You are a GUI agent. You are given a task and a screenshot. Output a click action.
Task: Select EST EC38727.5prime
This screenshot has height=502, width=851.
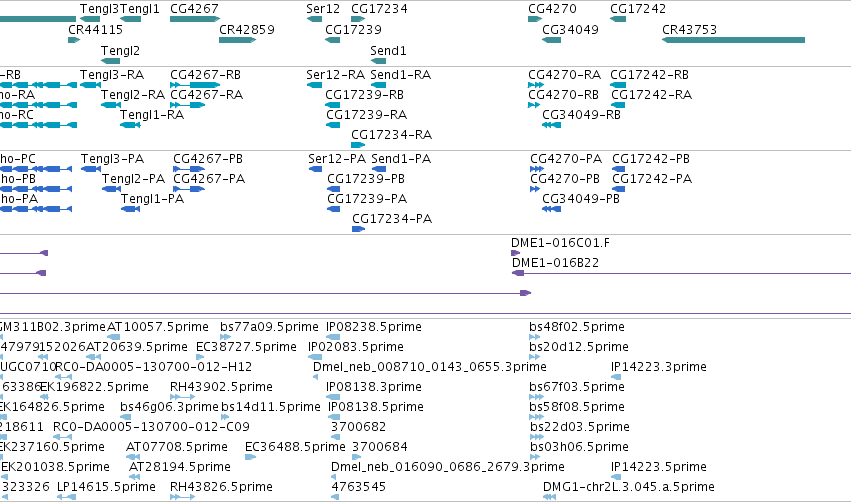[x=246, y=347]
